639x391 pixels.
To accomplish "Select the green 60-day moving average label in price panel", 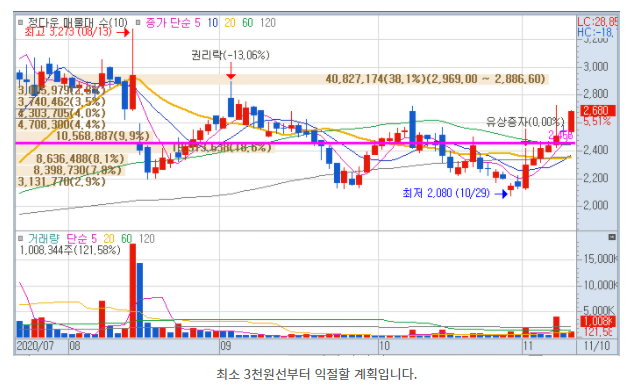I will pos(247,22).
